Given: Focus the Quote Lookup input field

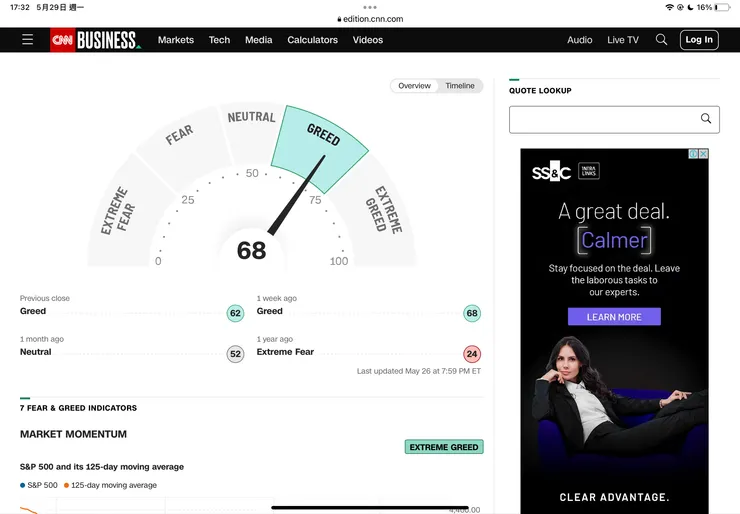Looking at the screenshot, I should 600,119.
